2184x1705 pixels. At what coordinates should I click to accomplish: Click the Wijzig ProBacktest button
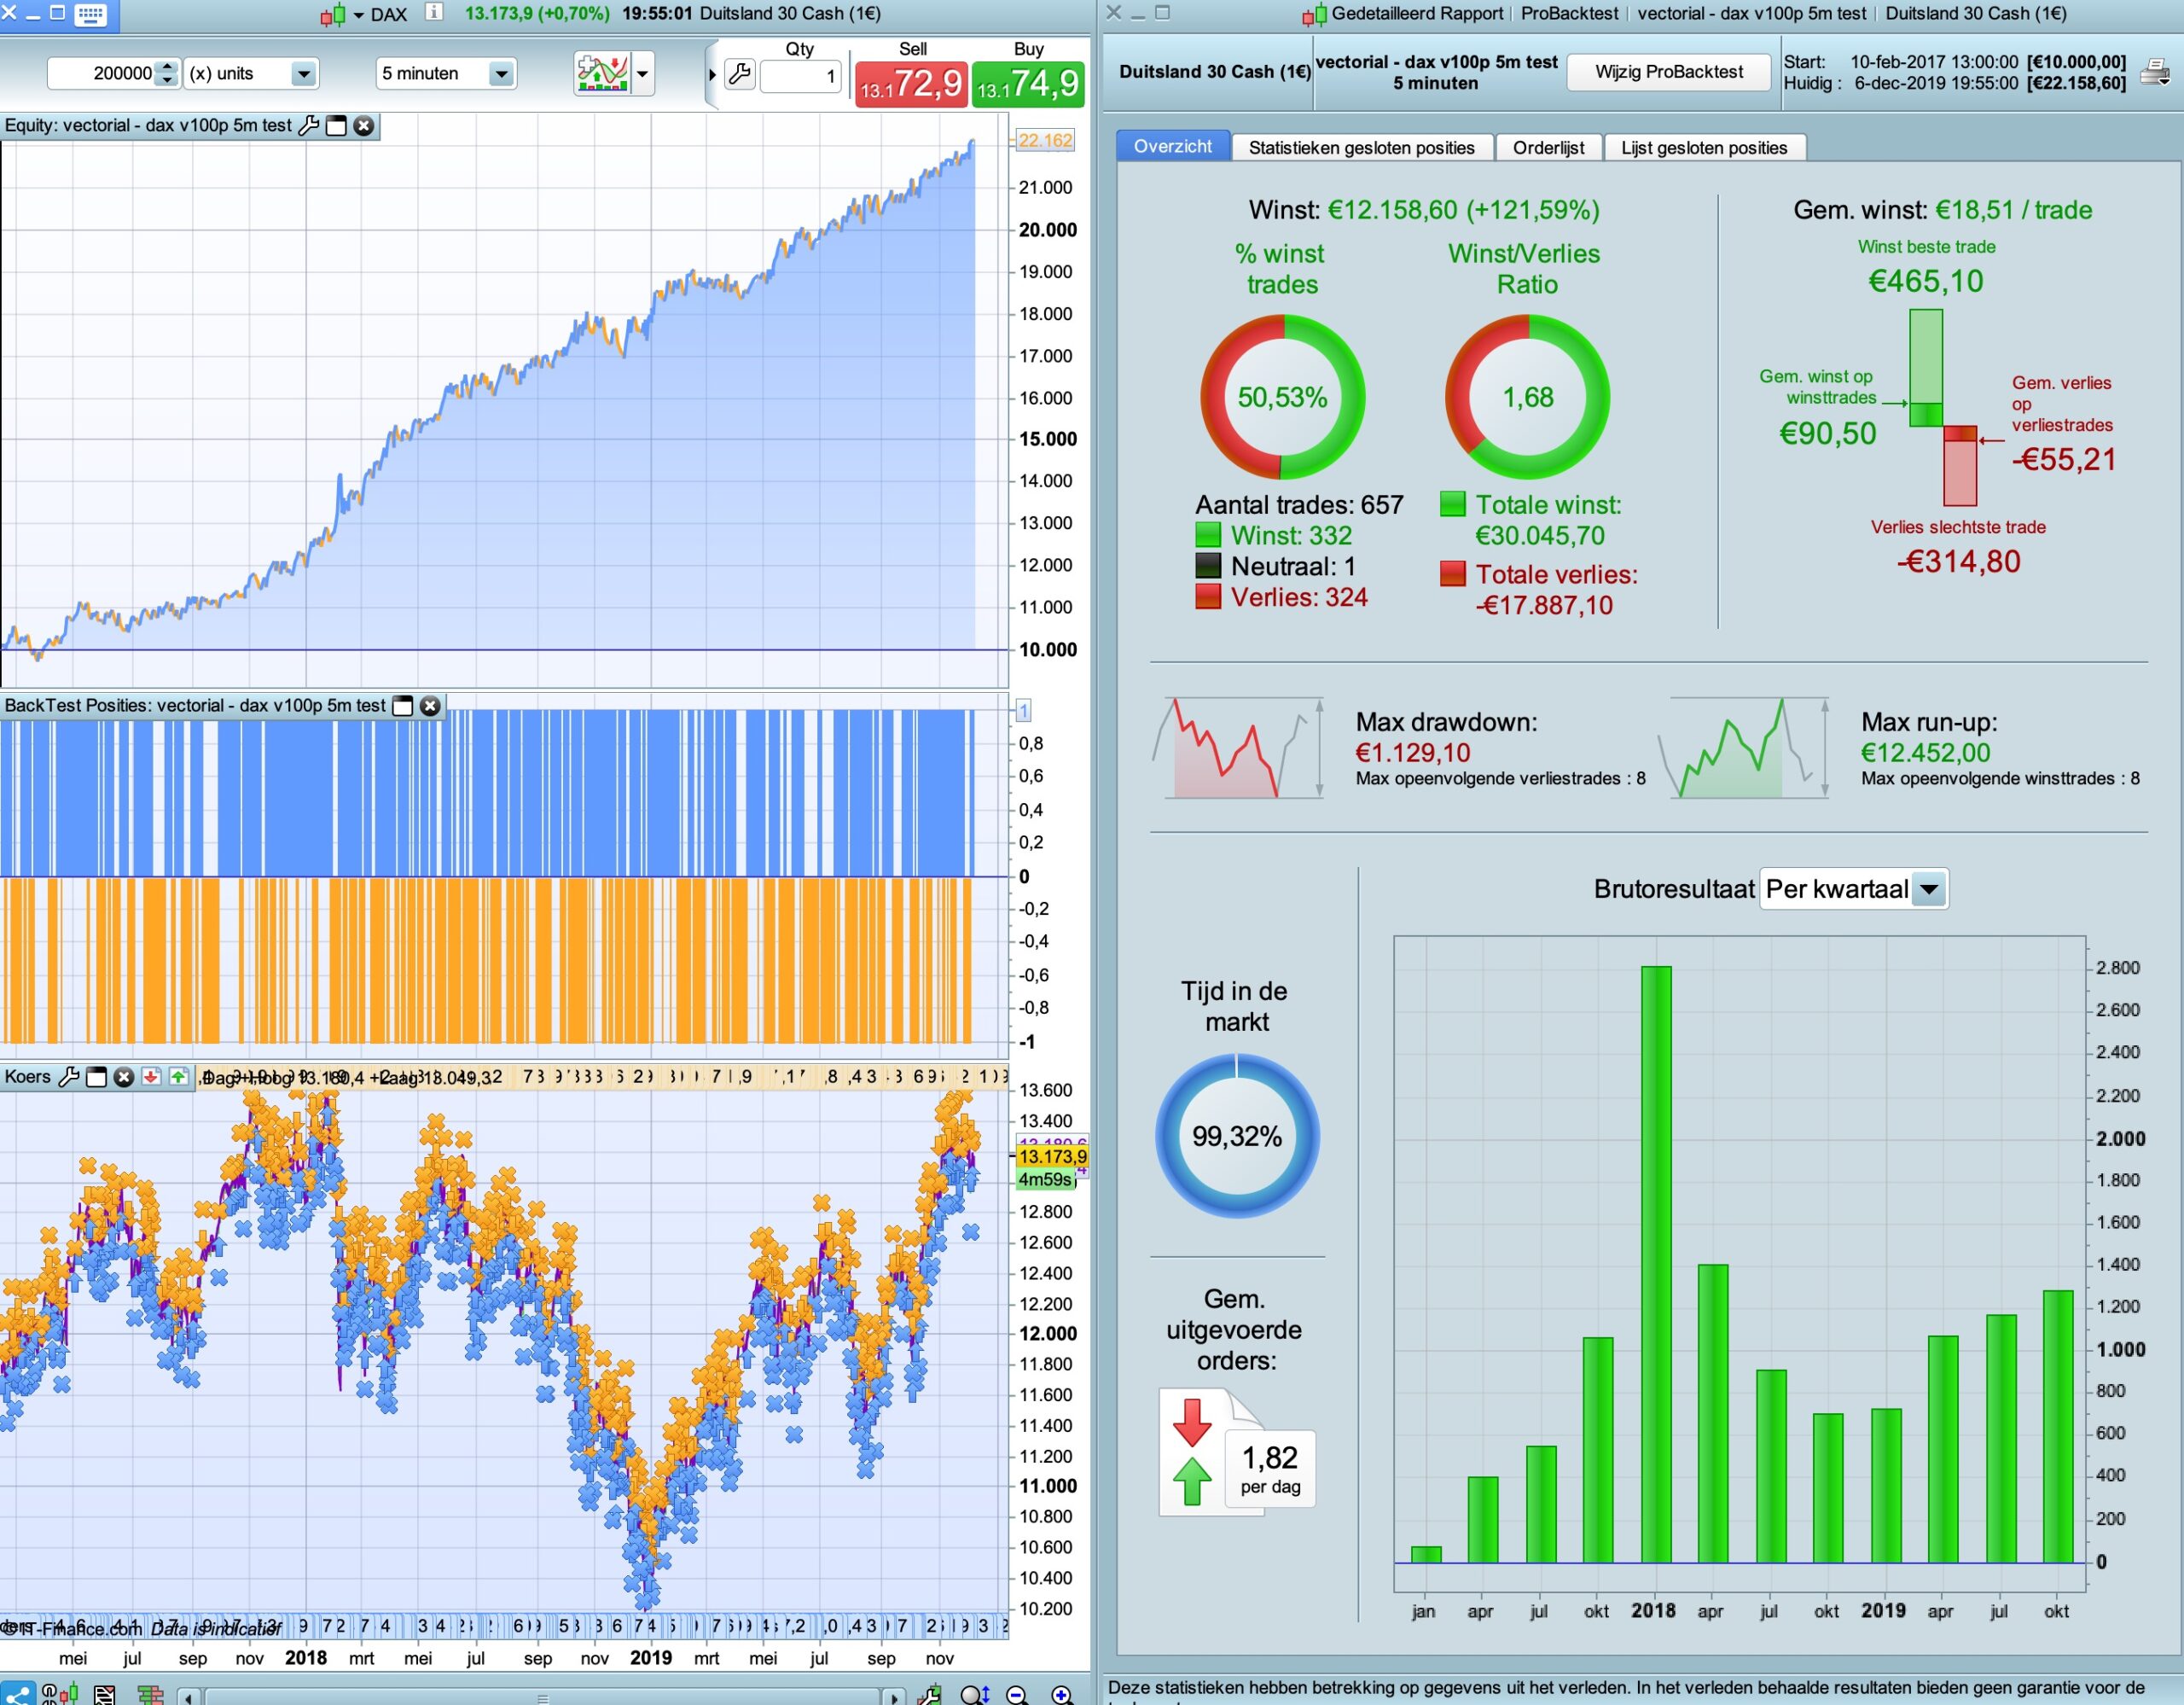1668,72
